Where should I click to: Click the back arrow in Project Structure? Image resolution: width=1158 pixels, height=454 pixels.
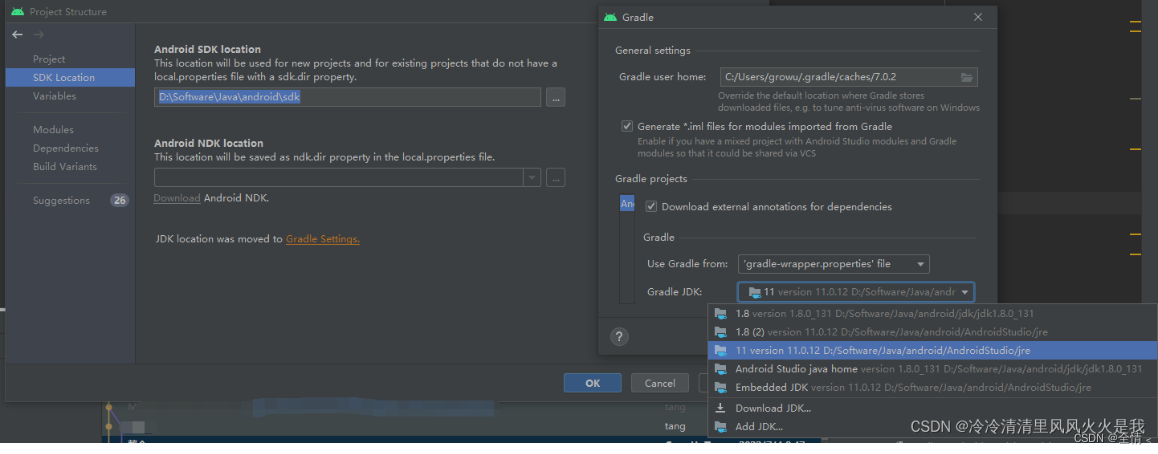click(17, 35)
